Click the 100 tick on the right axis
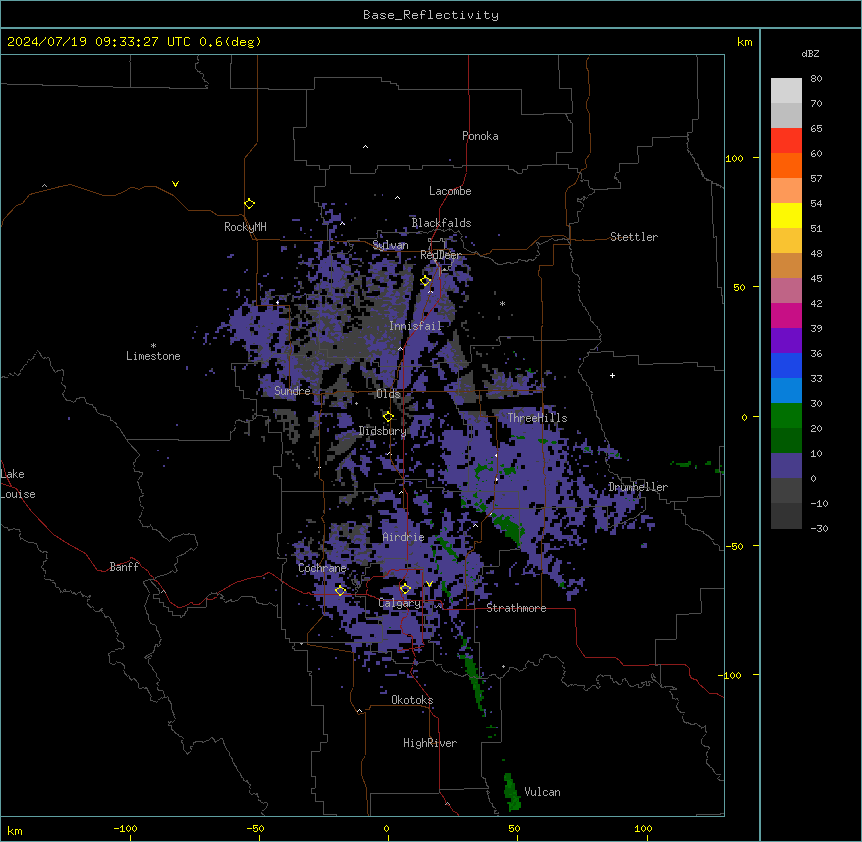Screen dimensions: 862x842 tap(734, 158)
